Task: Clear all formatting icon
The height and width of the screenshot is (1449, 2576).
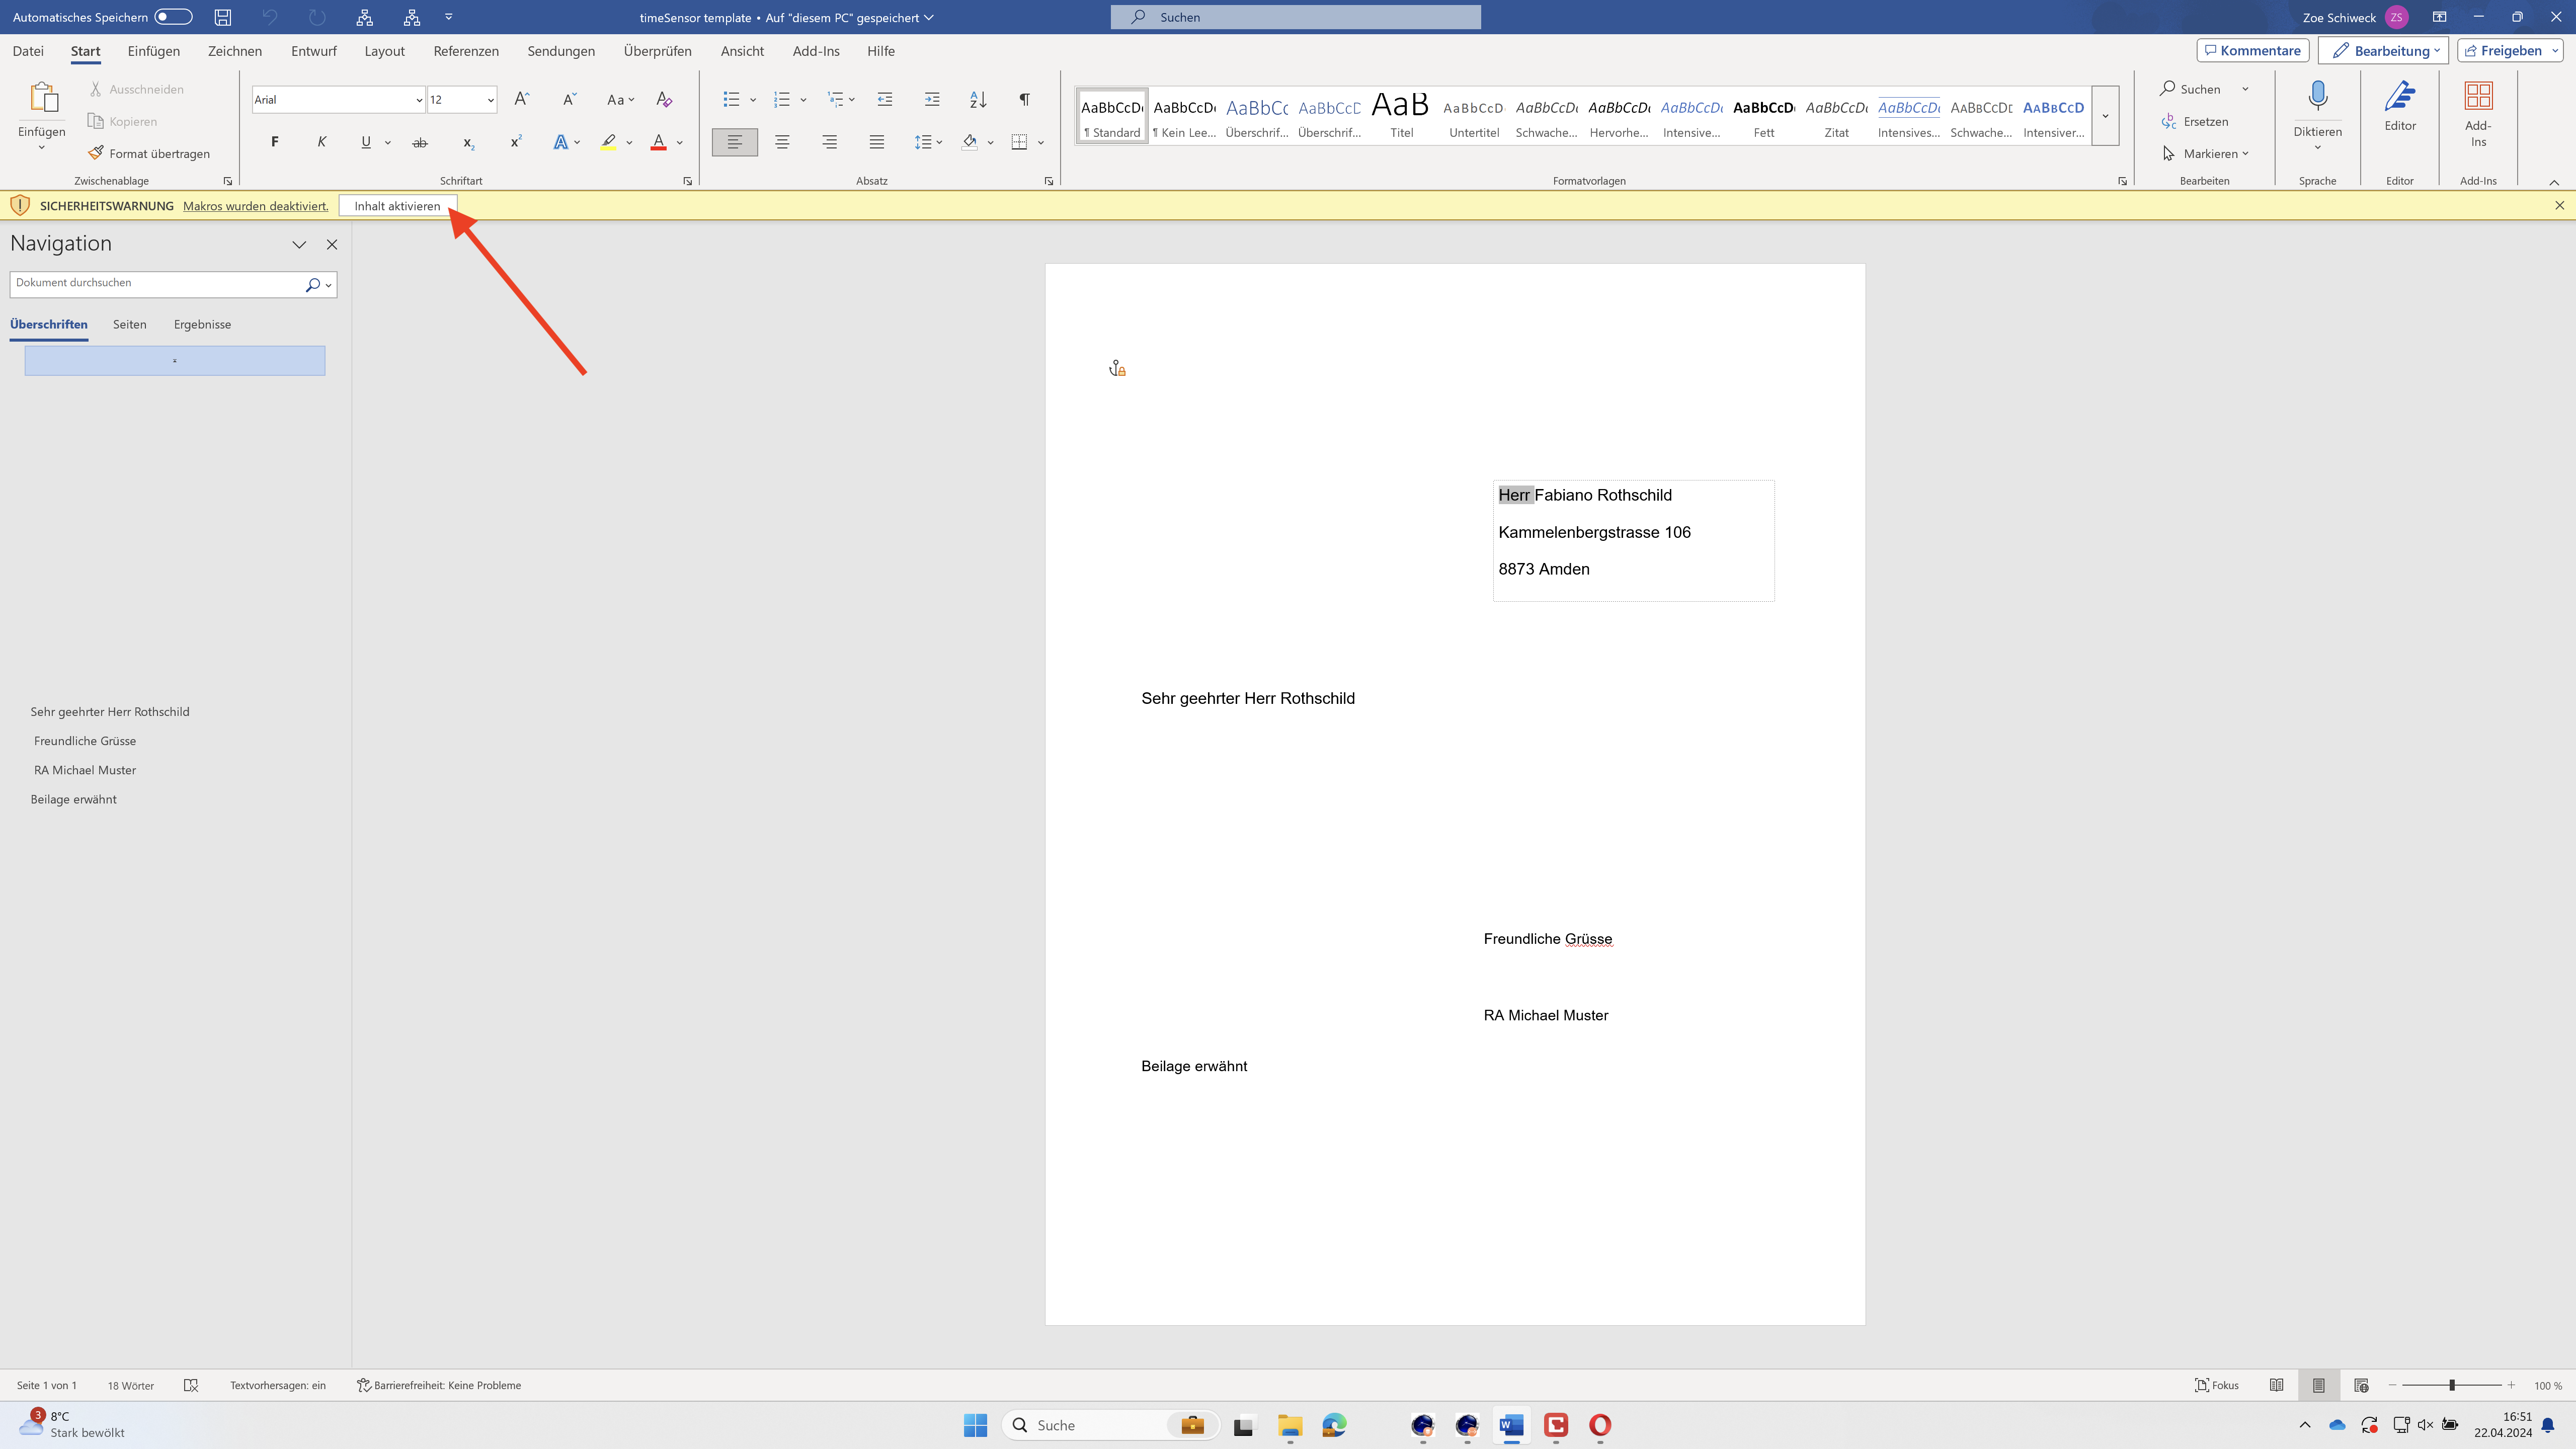Action: tap(664, 99)
